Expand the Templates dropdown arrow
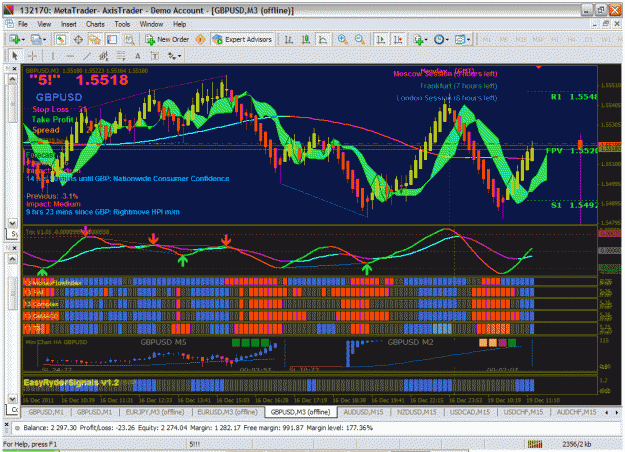The width and height of the screenshot is (625, 452). (x=468, y=40)
